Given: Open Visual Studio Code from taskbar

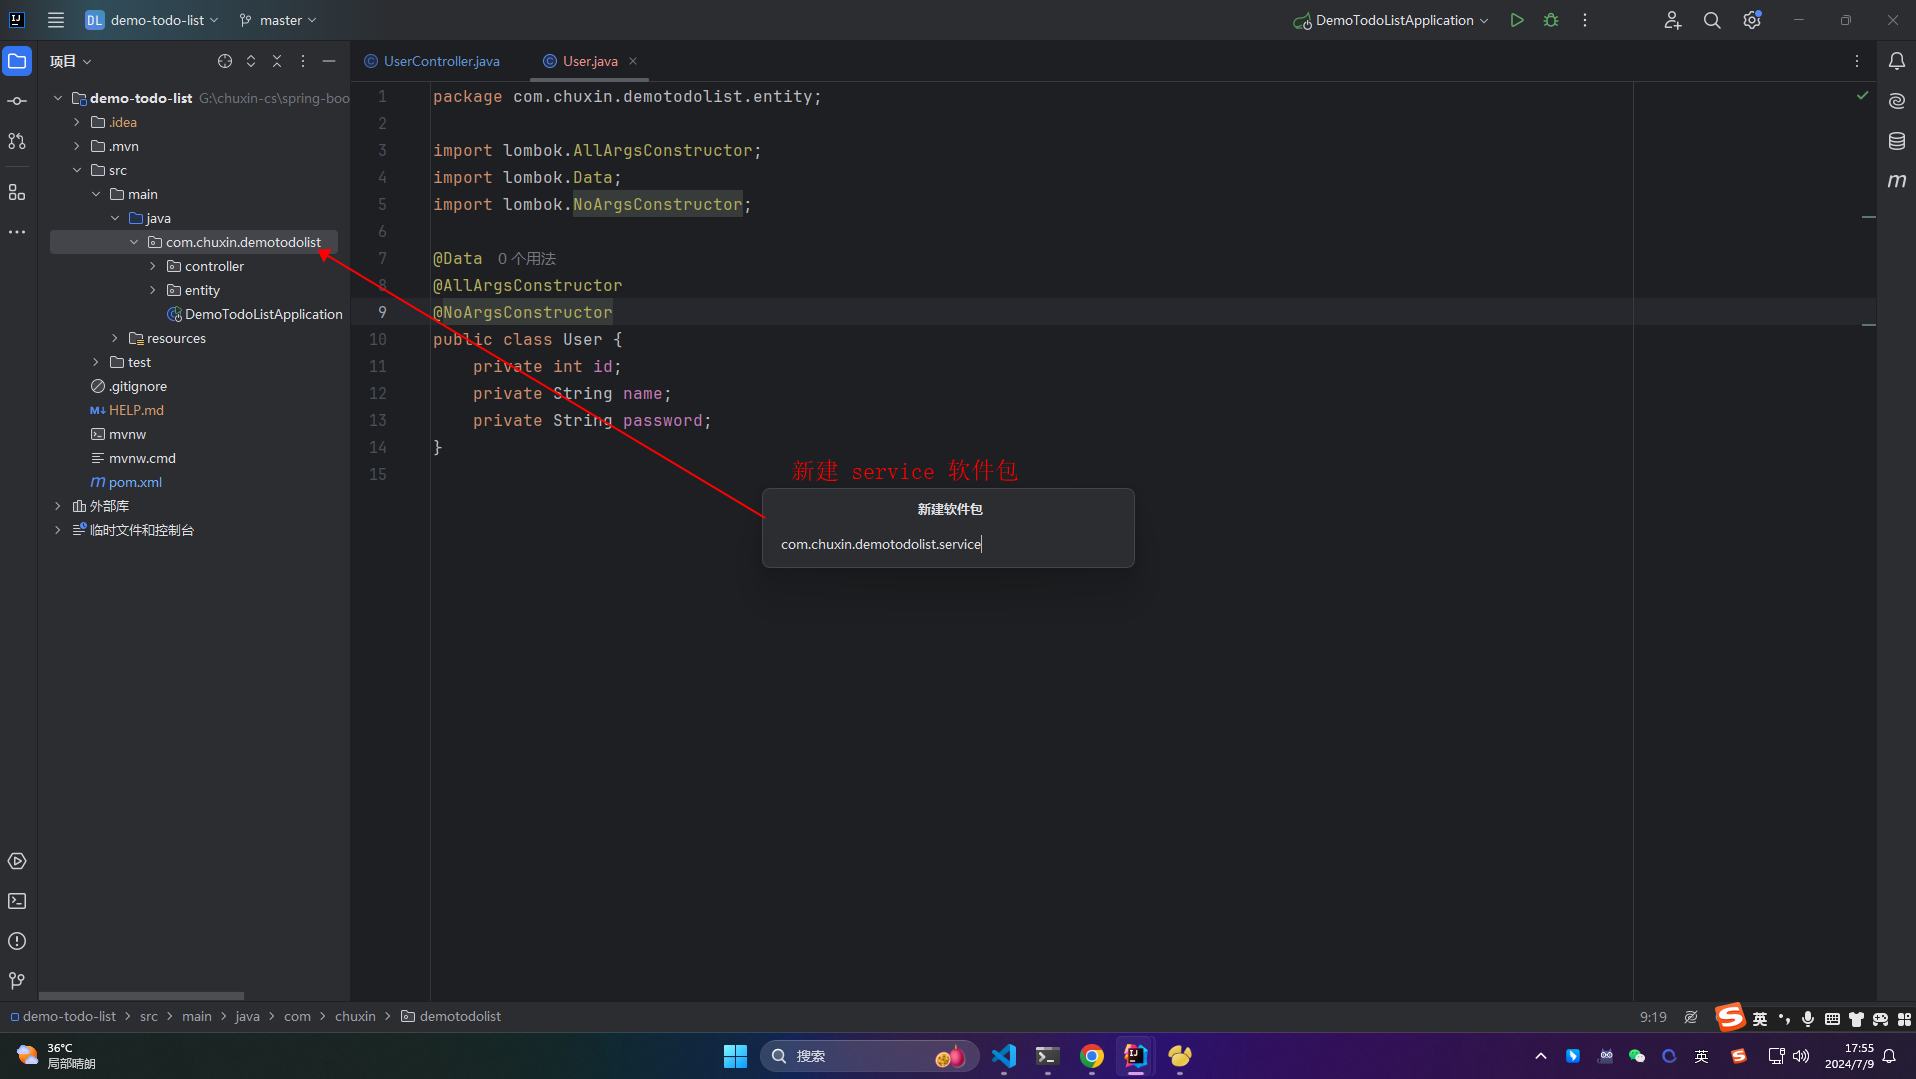Looking at the screenshot, I should pos(1004,1056).
